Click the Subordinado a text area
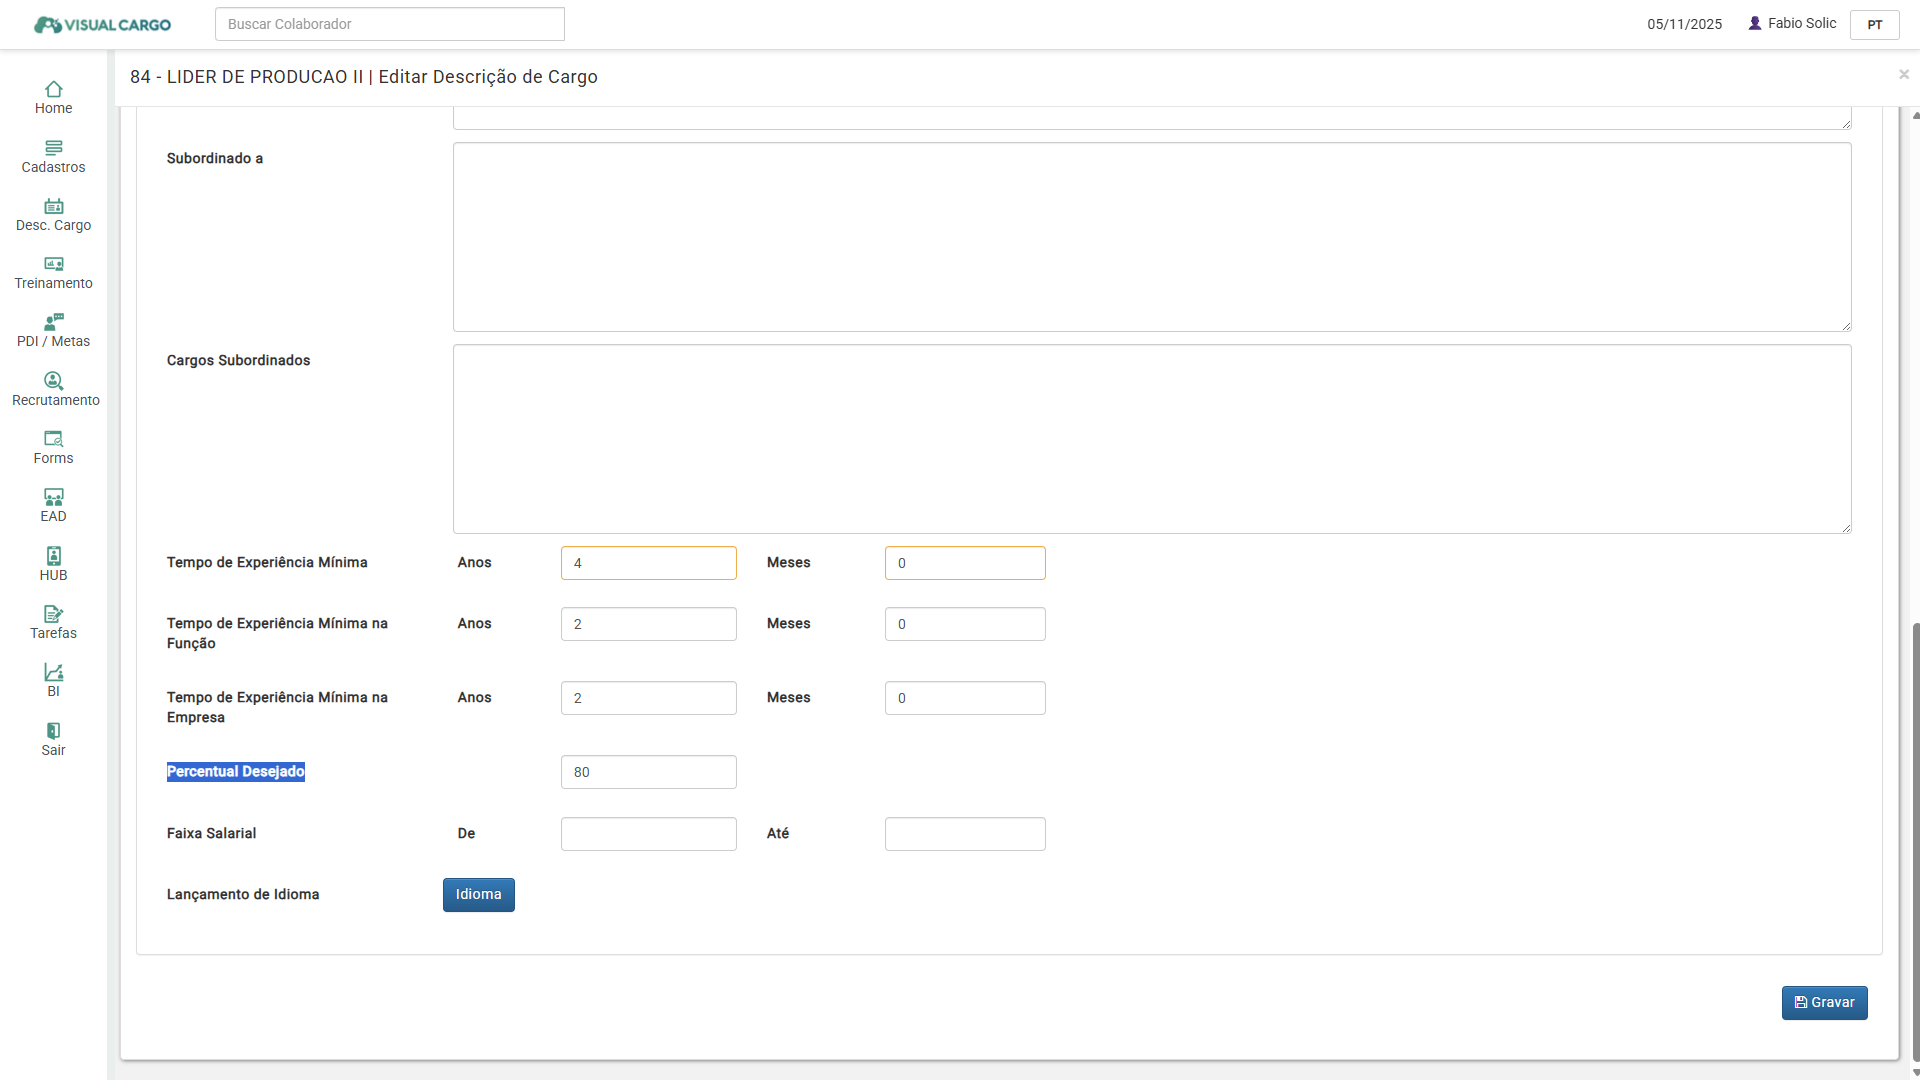Screen dimensions: 1920x1080 point(1151,237)
